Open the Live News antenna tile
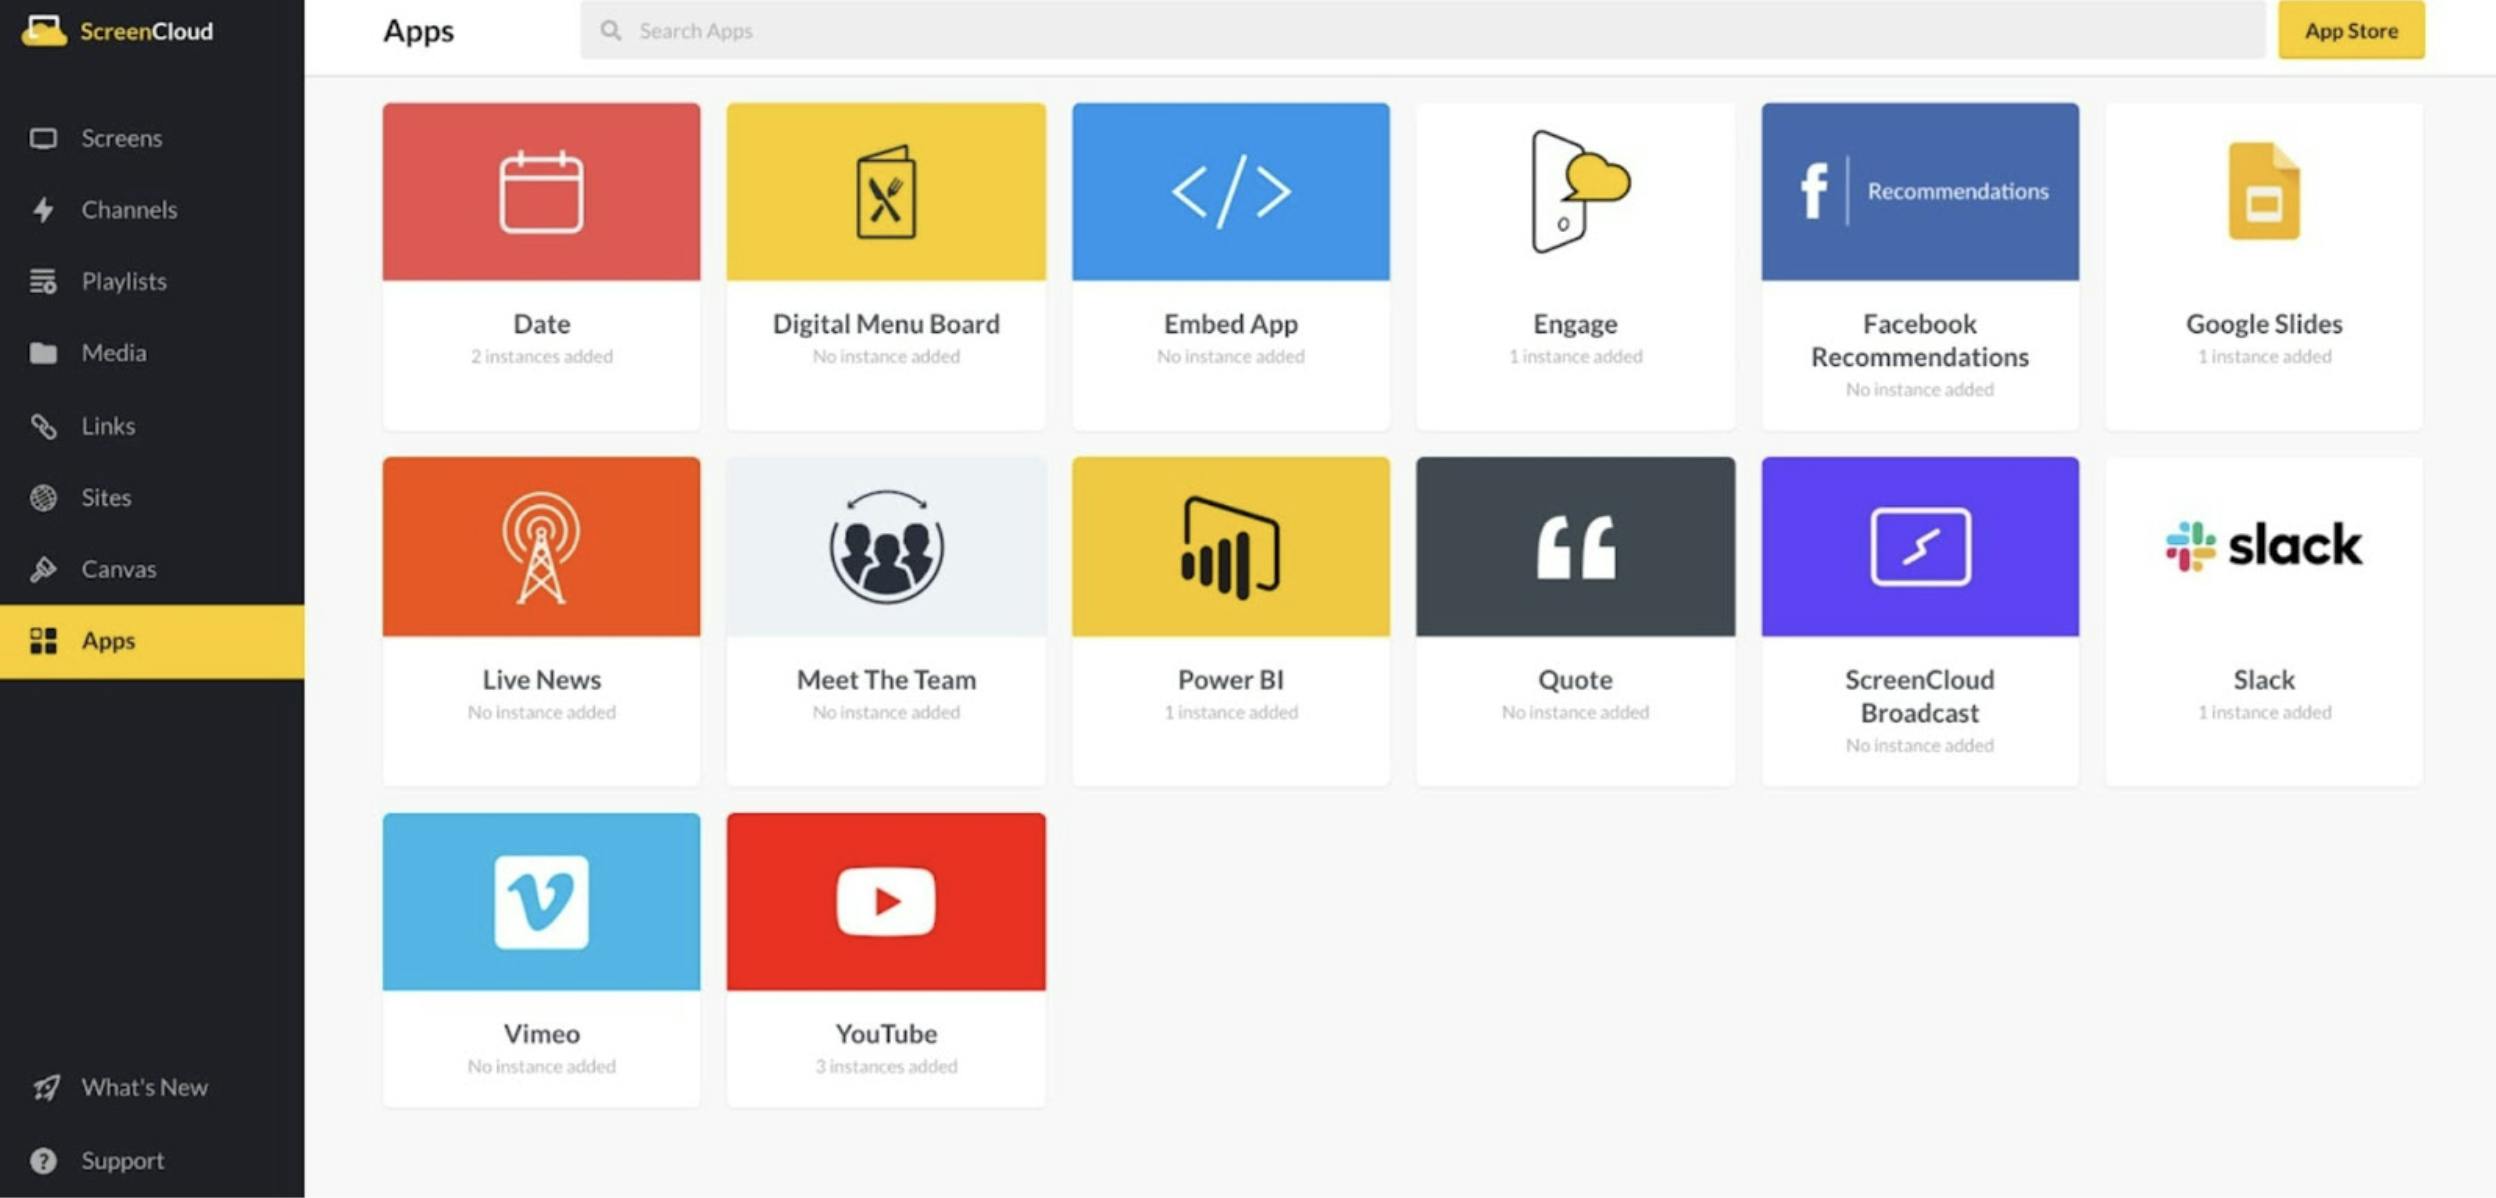 (x=541, y=547)
